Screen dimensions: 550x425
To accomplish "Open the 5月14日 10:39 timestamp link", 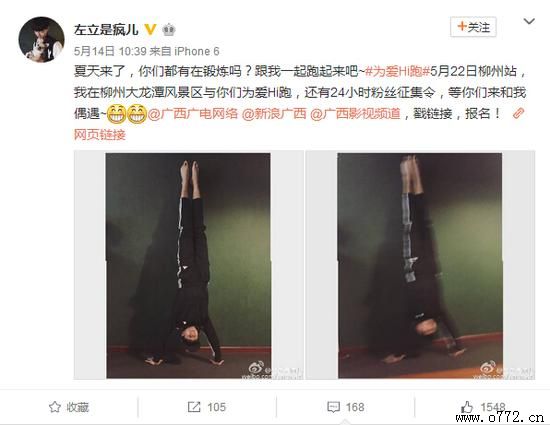I will tap(110, 51).
